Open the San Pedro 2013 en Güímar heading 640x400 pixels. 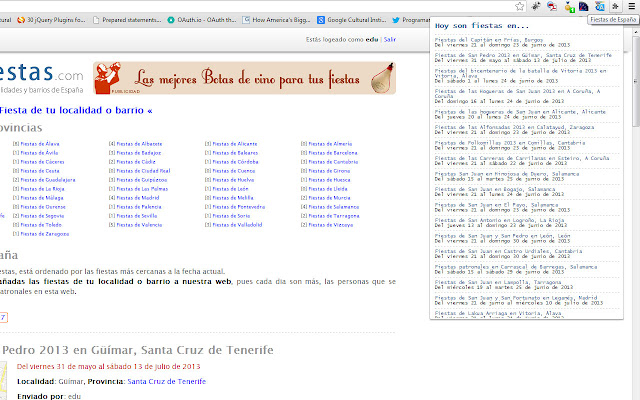pos(138,350)
